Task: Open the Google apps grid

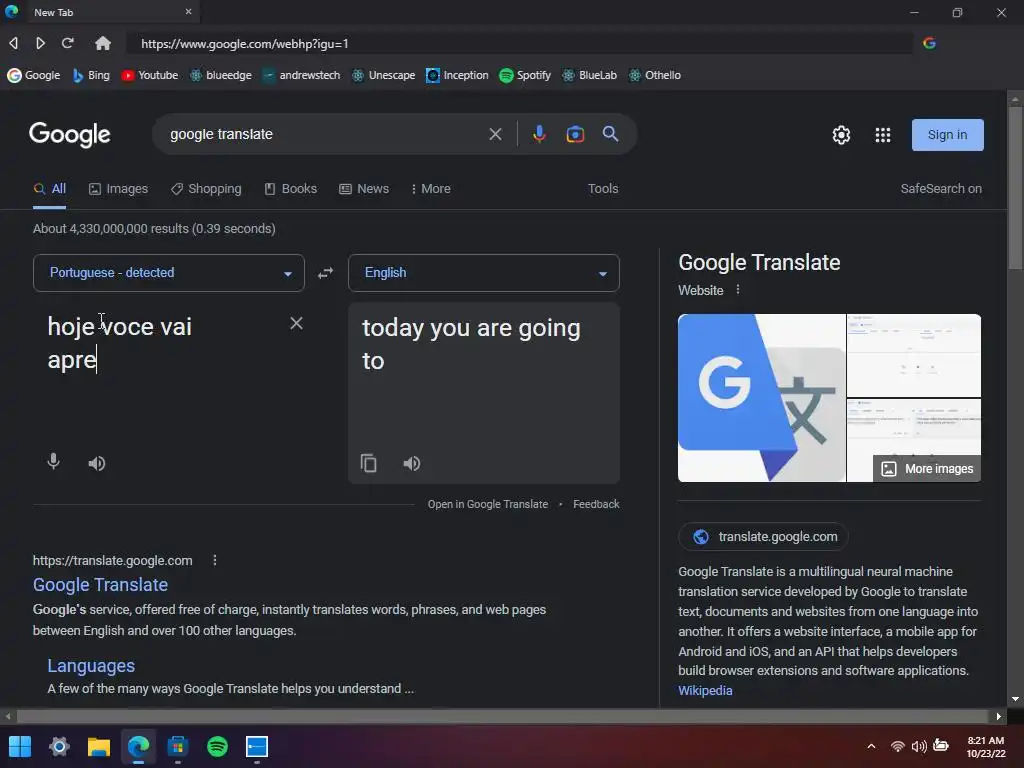Action: click(882, 135)
